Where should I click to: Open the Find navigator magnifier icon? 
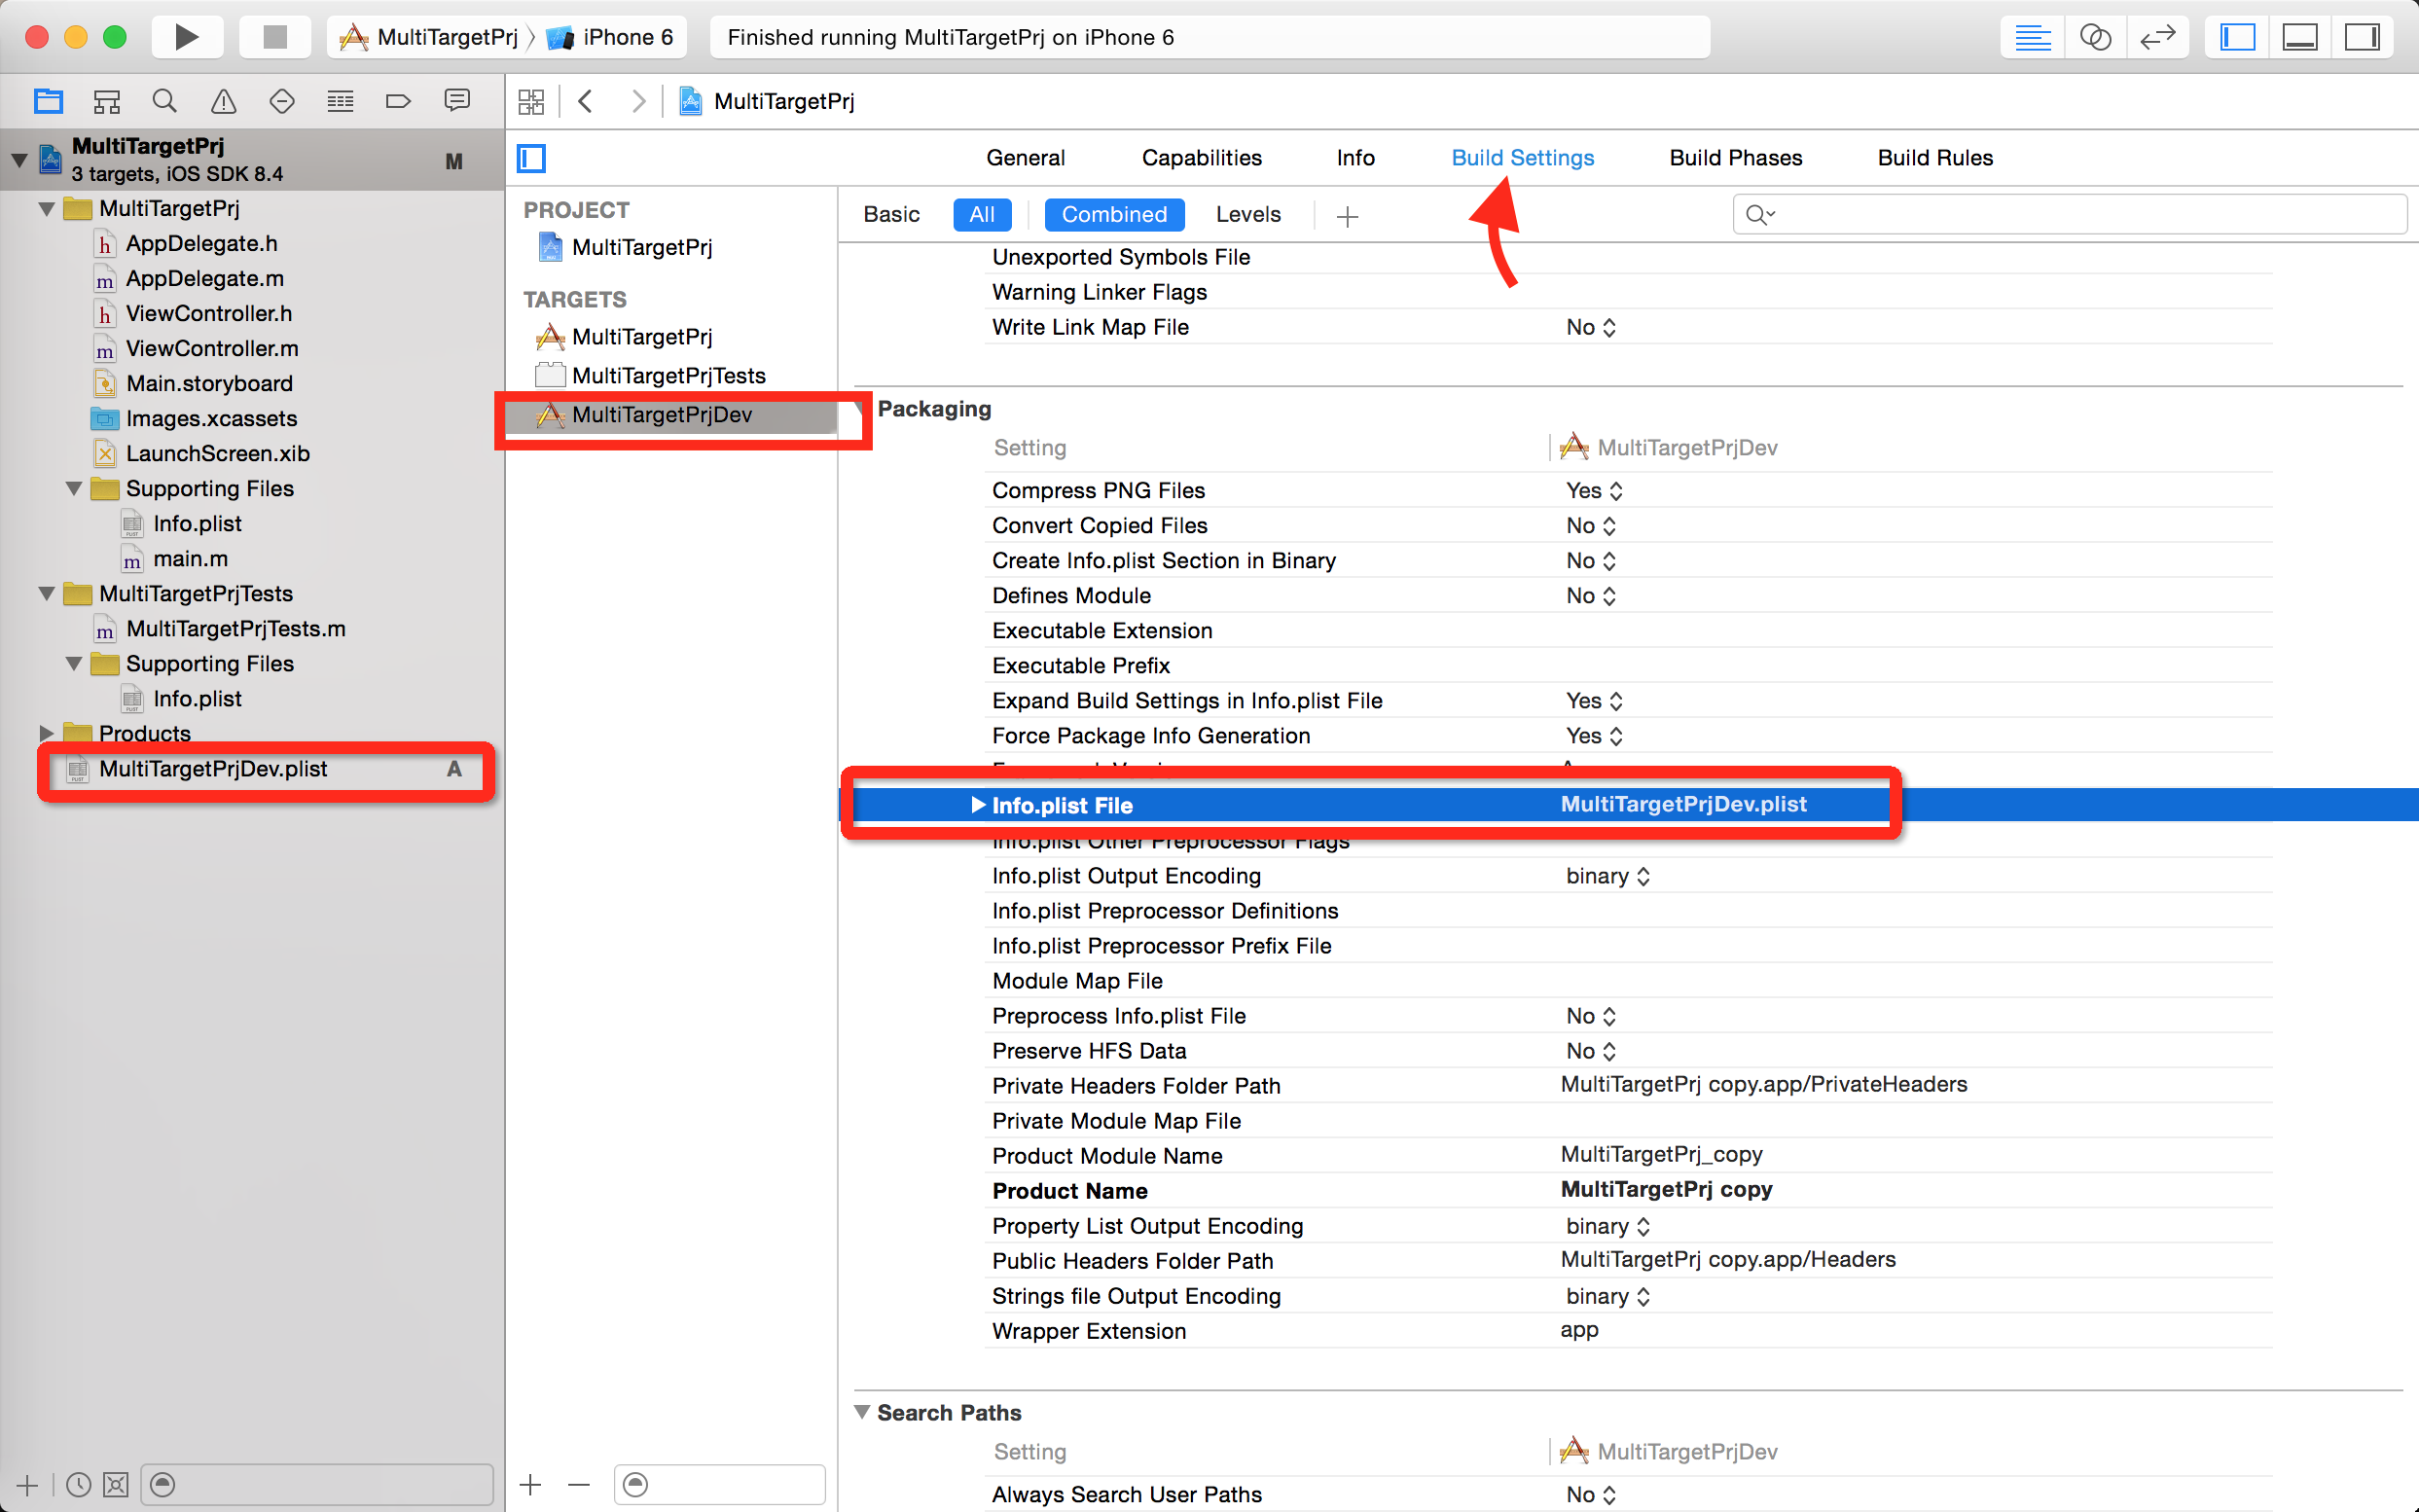pyautogui.click(x=165, y=101)
